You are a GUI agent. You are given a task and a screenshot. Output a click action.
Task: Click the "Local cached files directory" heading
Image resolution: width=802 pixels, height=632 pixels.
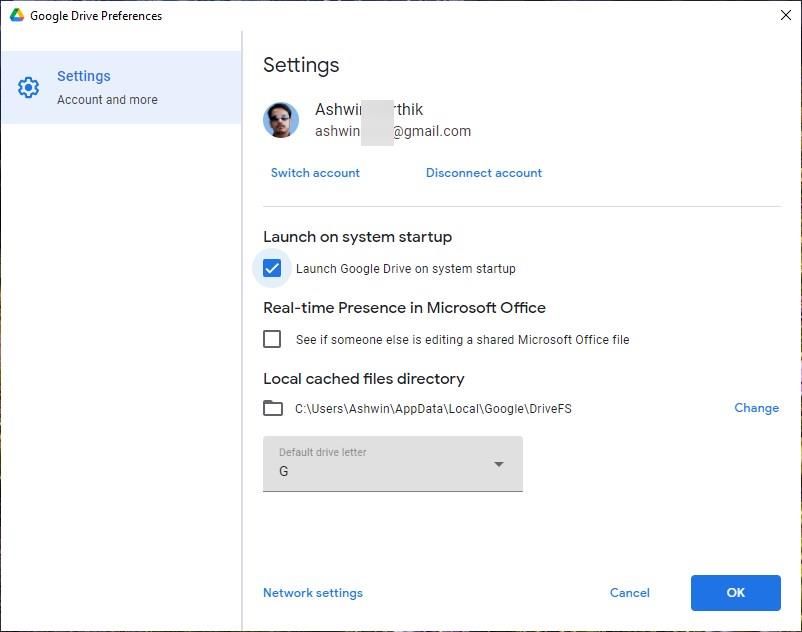point(364,379)
